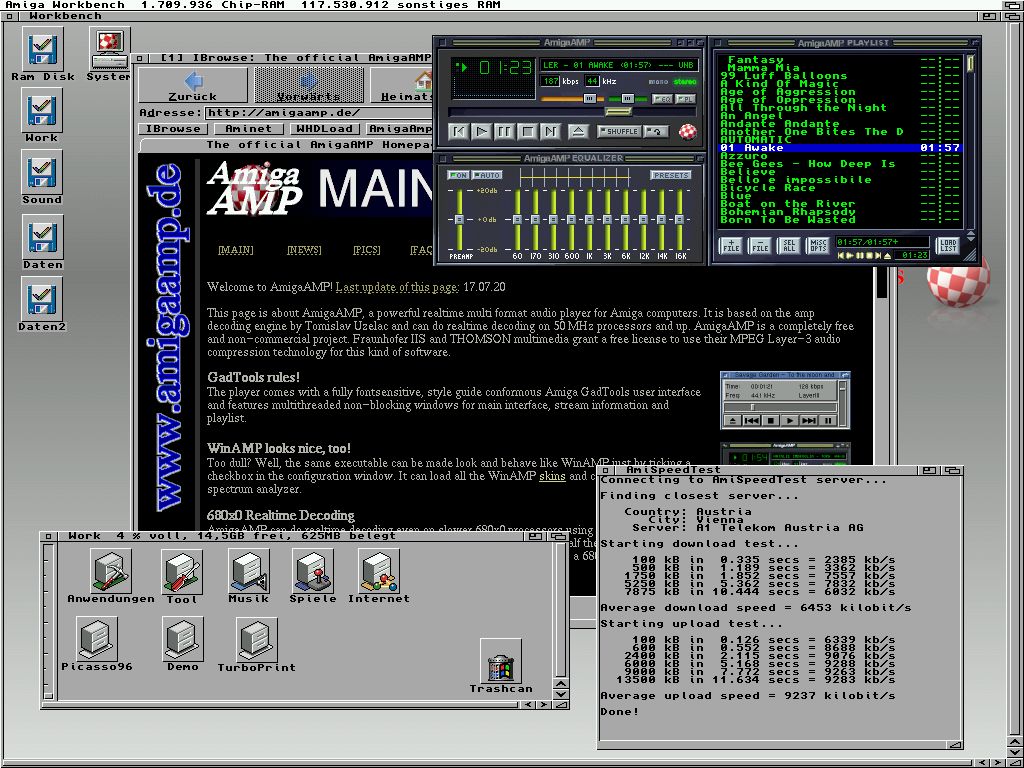This screenshot has height=768, width=1024.
Task: Open the Musik drawer
Action: 248,571
